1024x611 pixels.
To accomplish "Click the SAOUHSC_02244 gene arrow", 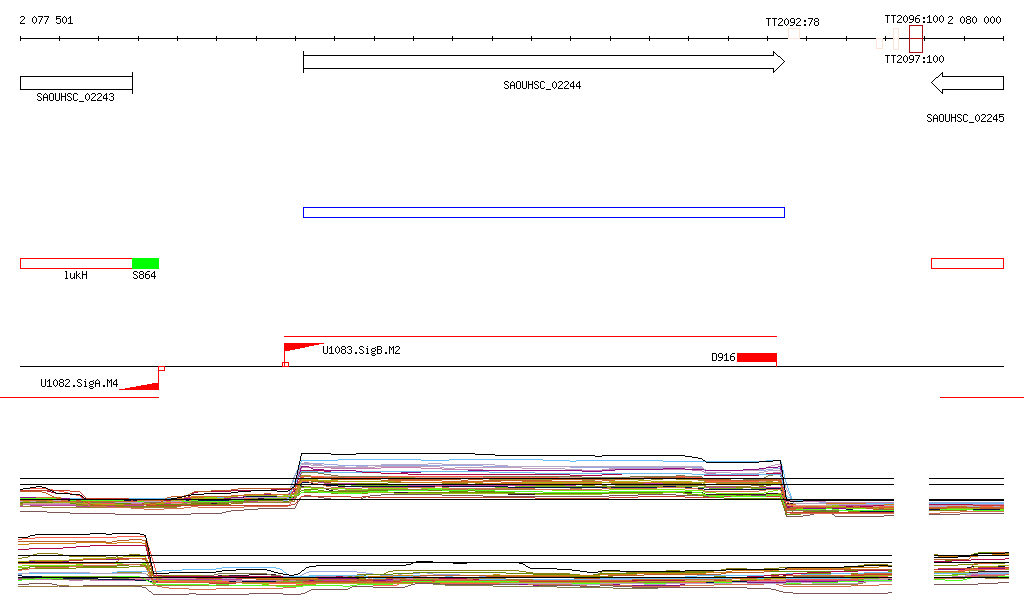I will (543, 62).
